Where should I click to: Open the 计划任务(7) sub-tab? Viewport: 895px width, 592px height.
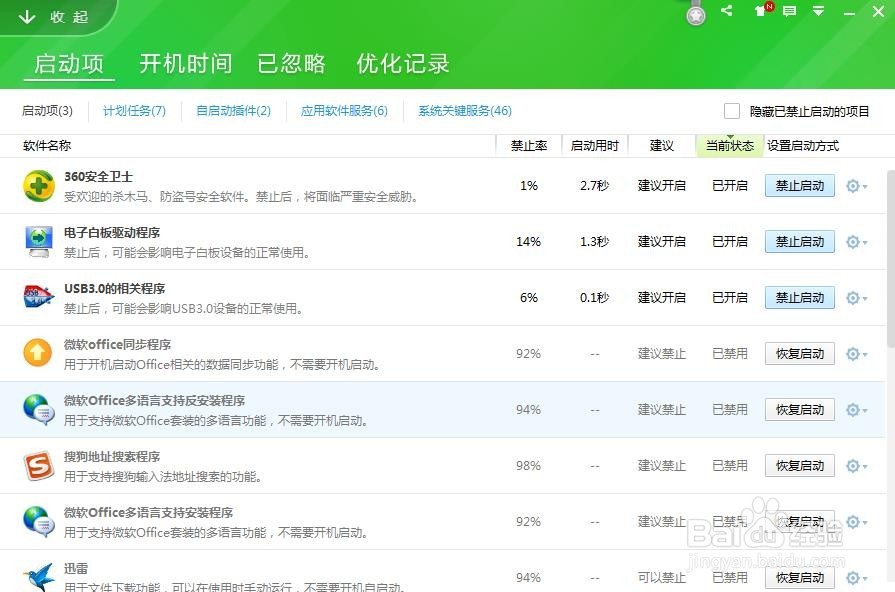(x=134, y=111)
